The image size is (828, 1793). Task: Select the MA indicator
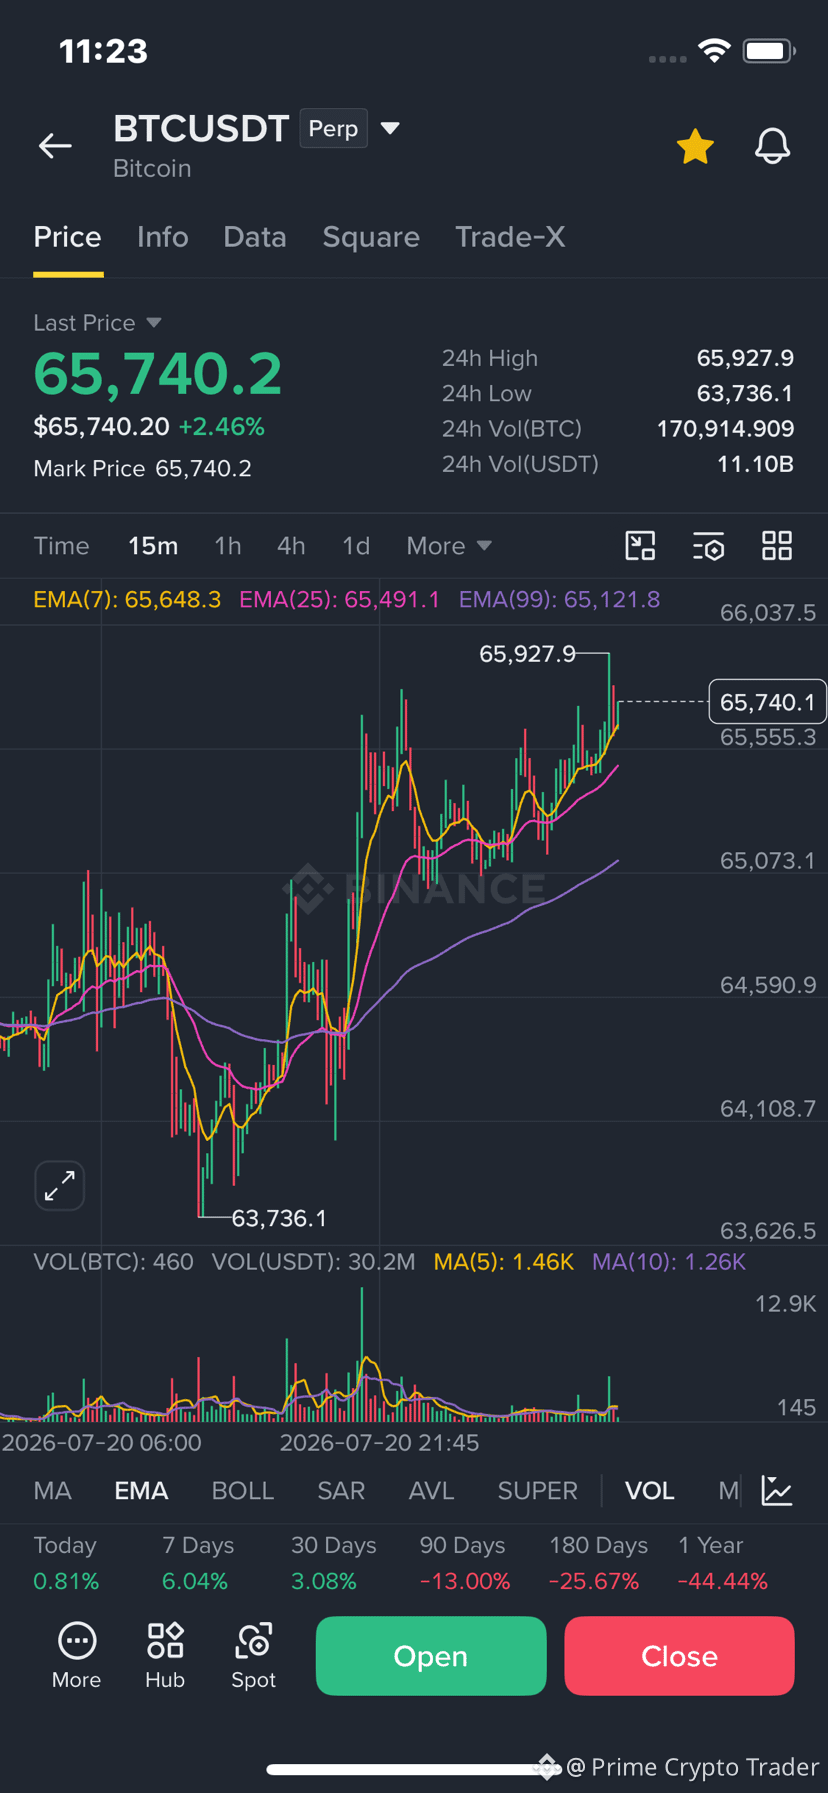tap(52, 1491)
